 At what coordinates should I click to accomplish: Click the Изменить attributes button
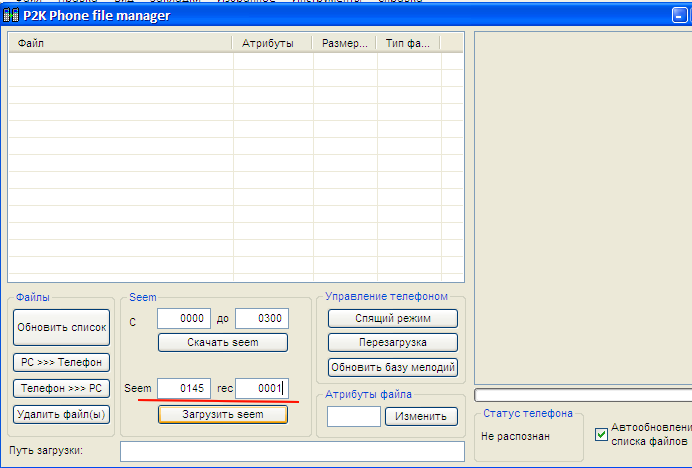[x=421, y=416]
